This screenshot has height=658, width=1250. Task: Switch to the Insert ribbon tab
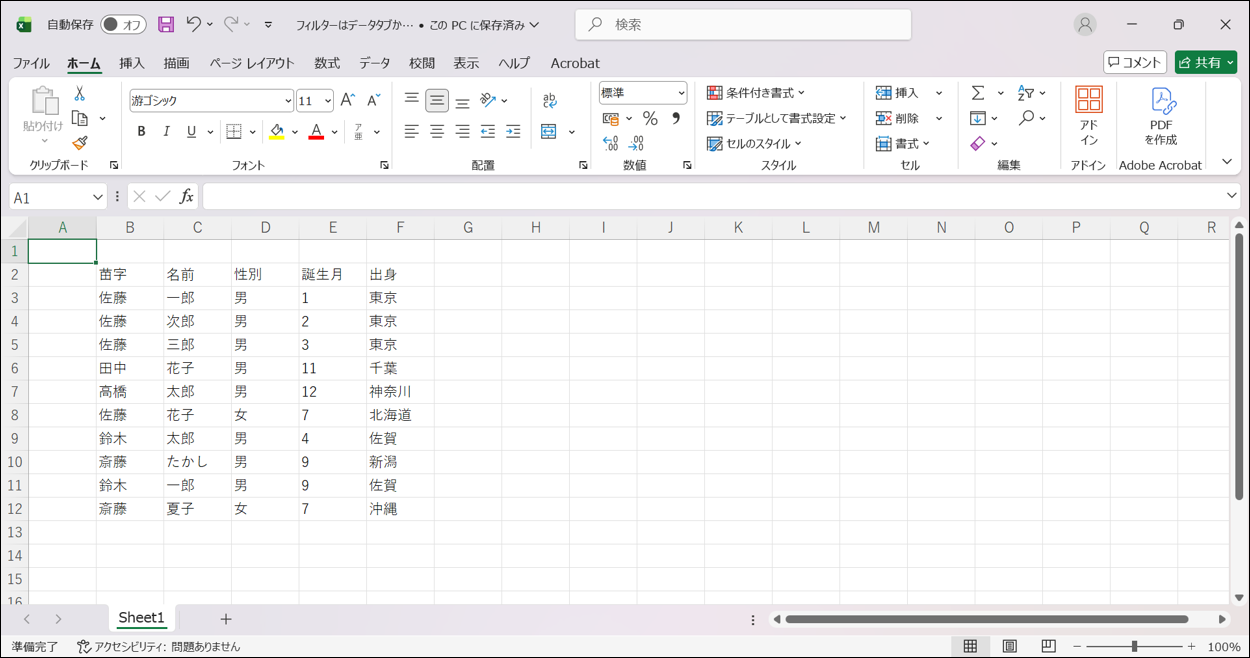(x=132, y=63)
